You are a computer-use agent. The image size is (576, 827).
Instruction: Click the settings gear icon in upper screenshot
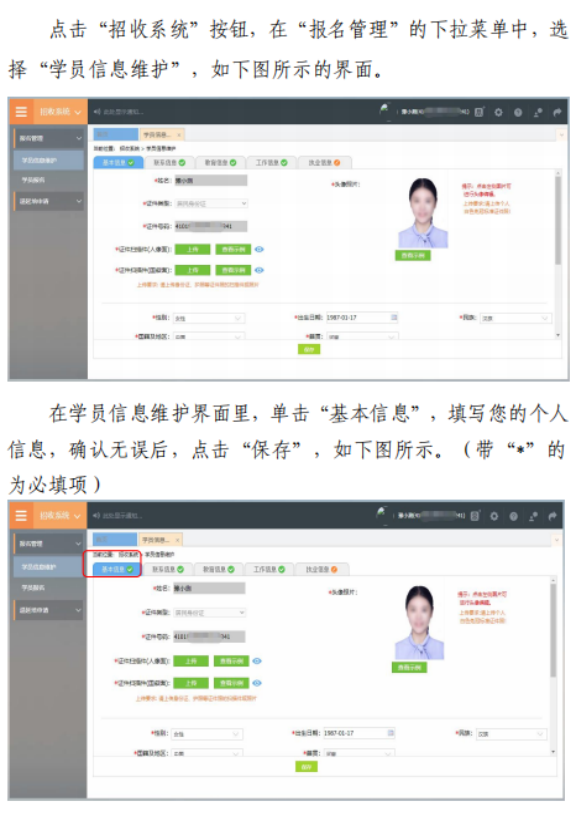[498, 112]
